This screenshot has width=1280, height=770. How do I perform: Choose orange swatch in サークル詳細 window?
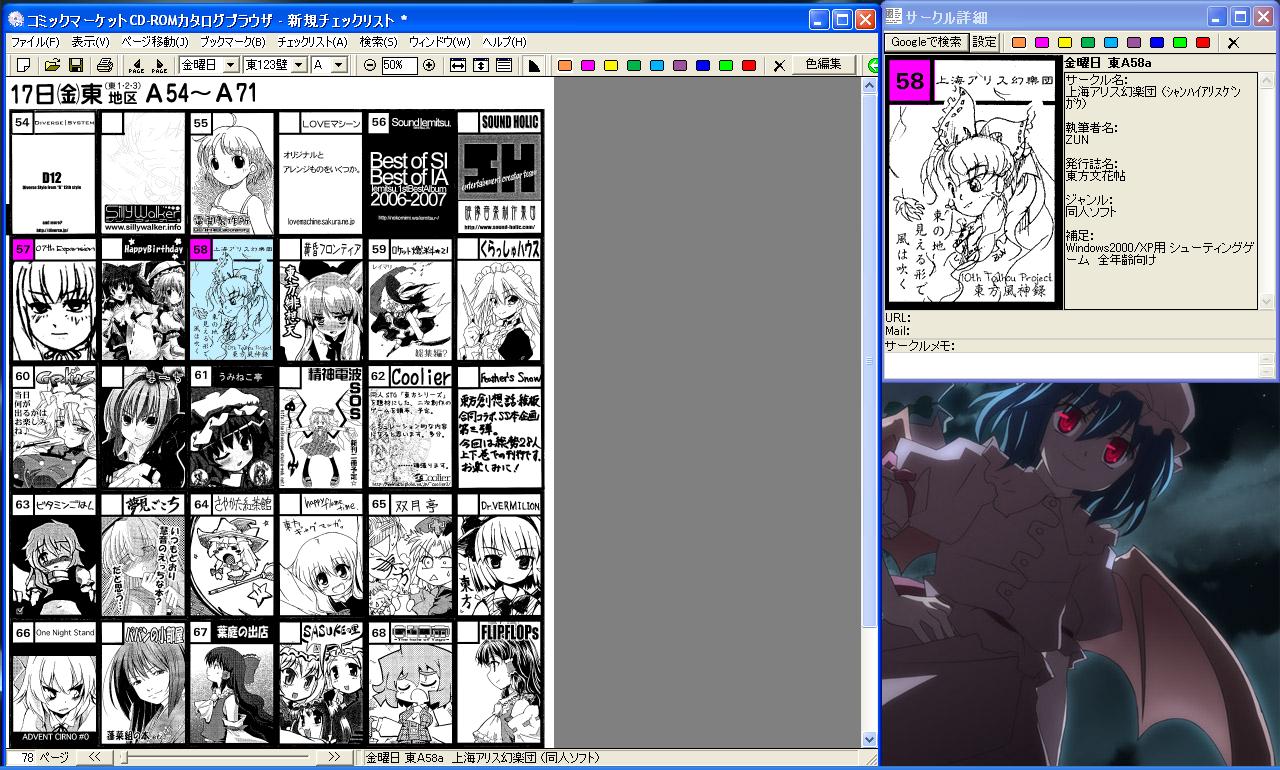click(1019, 43)
